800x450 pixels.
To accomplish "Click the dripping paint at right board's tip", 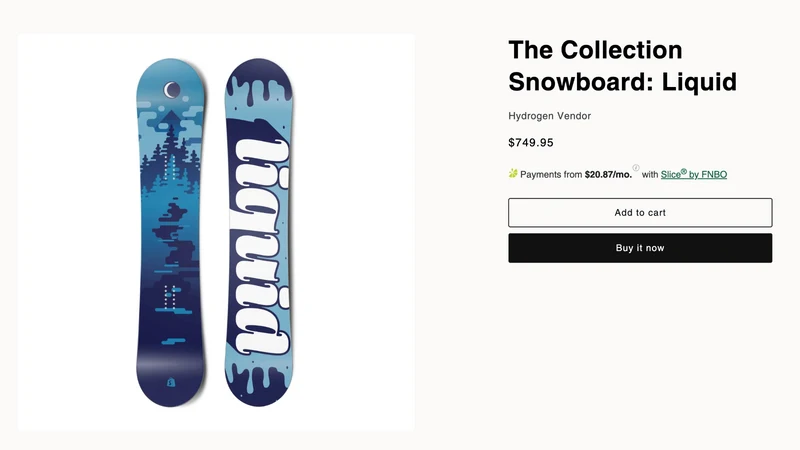I will pos(259,84).
